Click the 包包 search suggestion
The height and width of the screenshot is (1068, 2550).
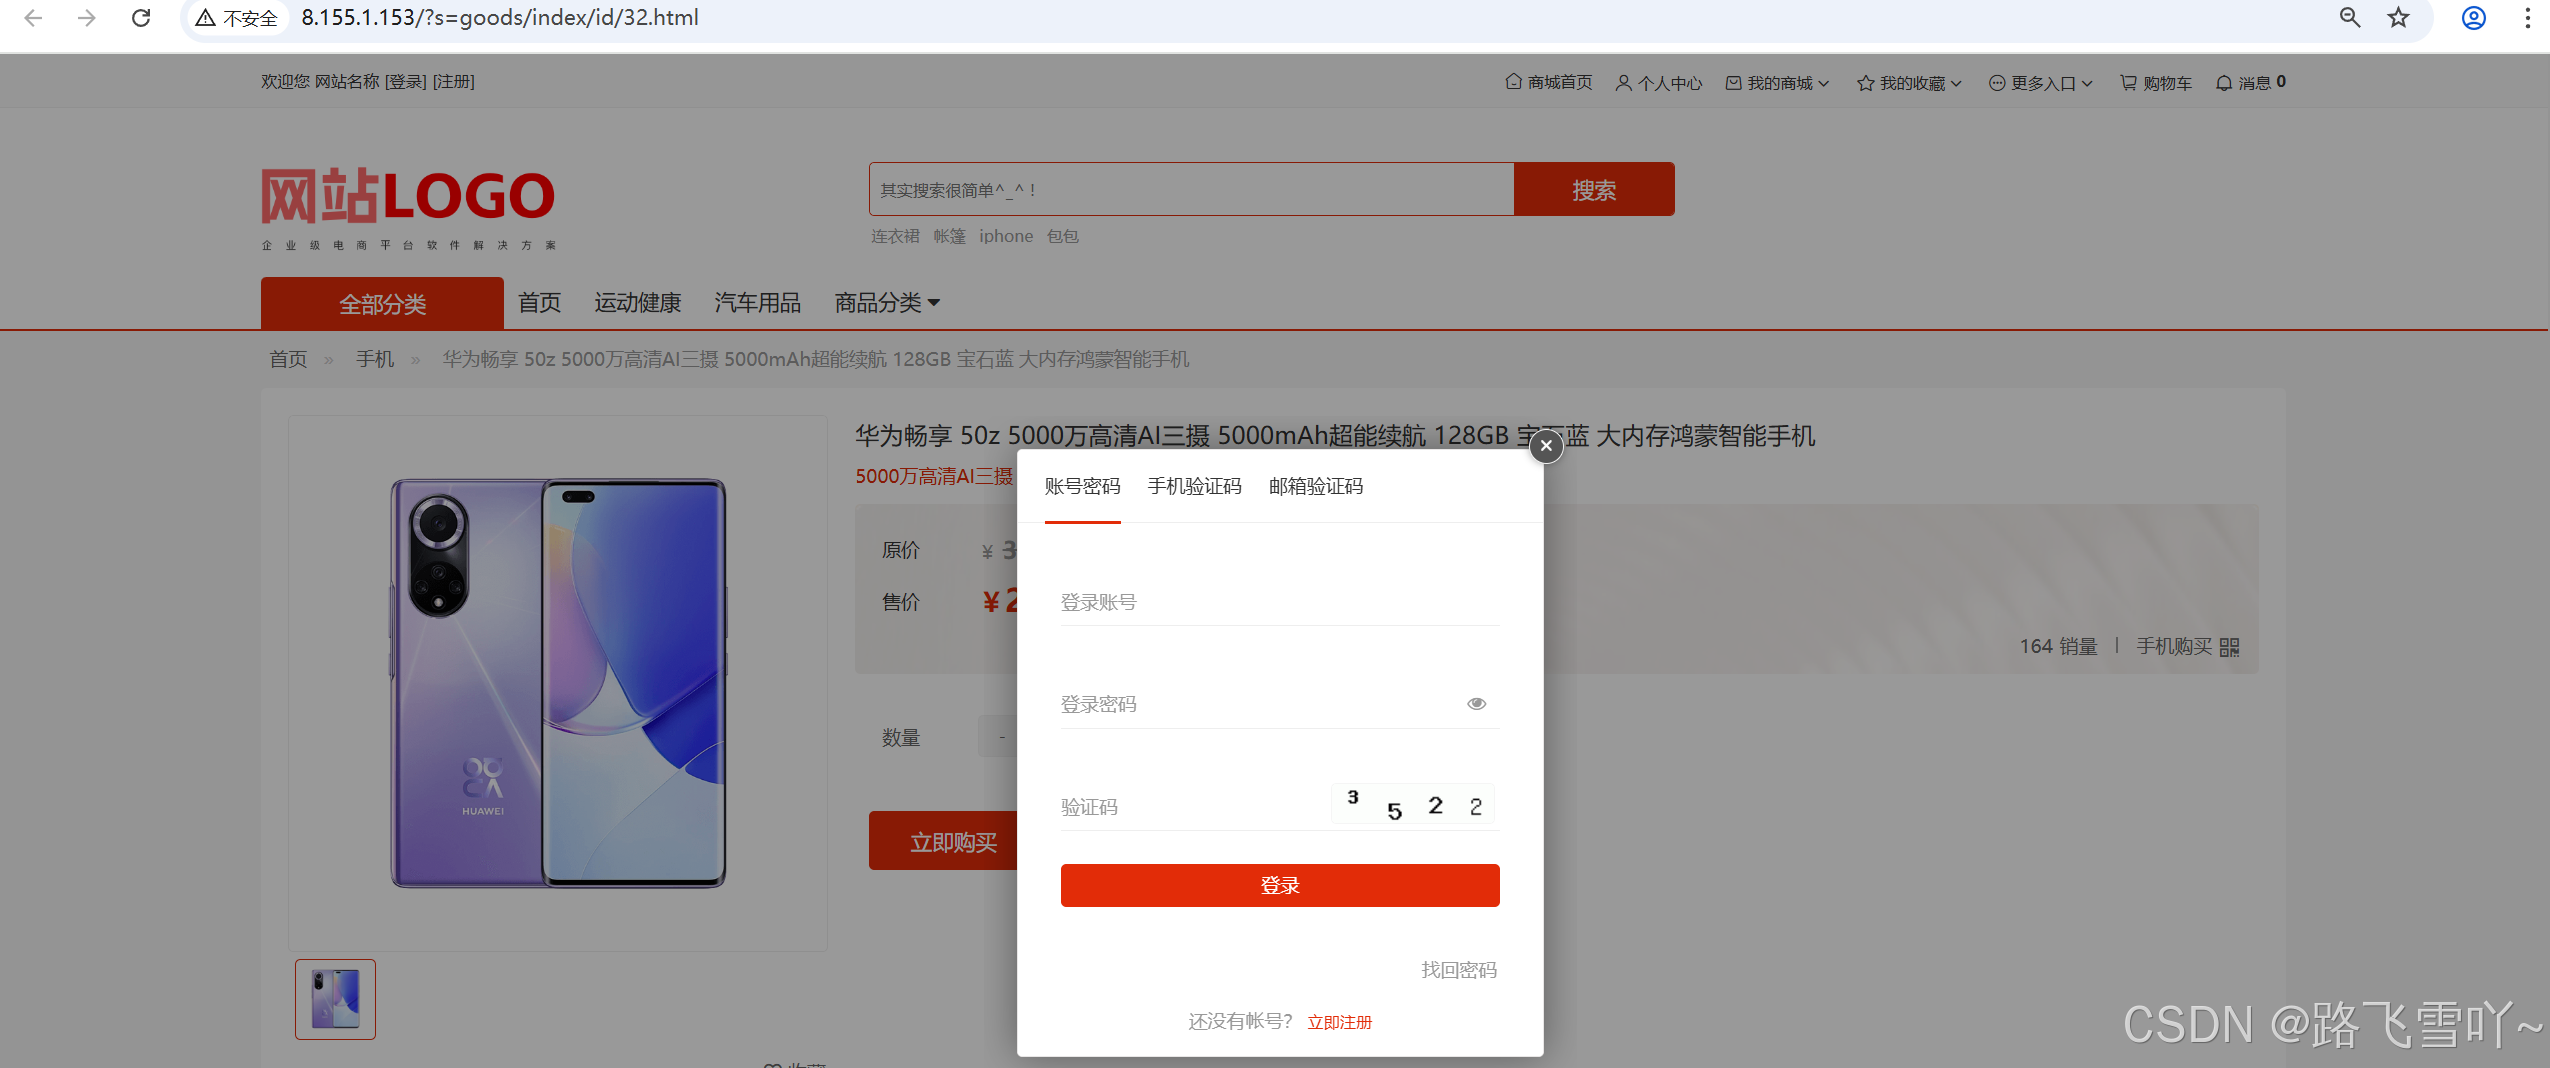[x=1063, y=236]
